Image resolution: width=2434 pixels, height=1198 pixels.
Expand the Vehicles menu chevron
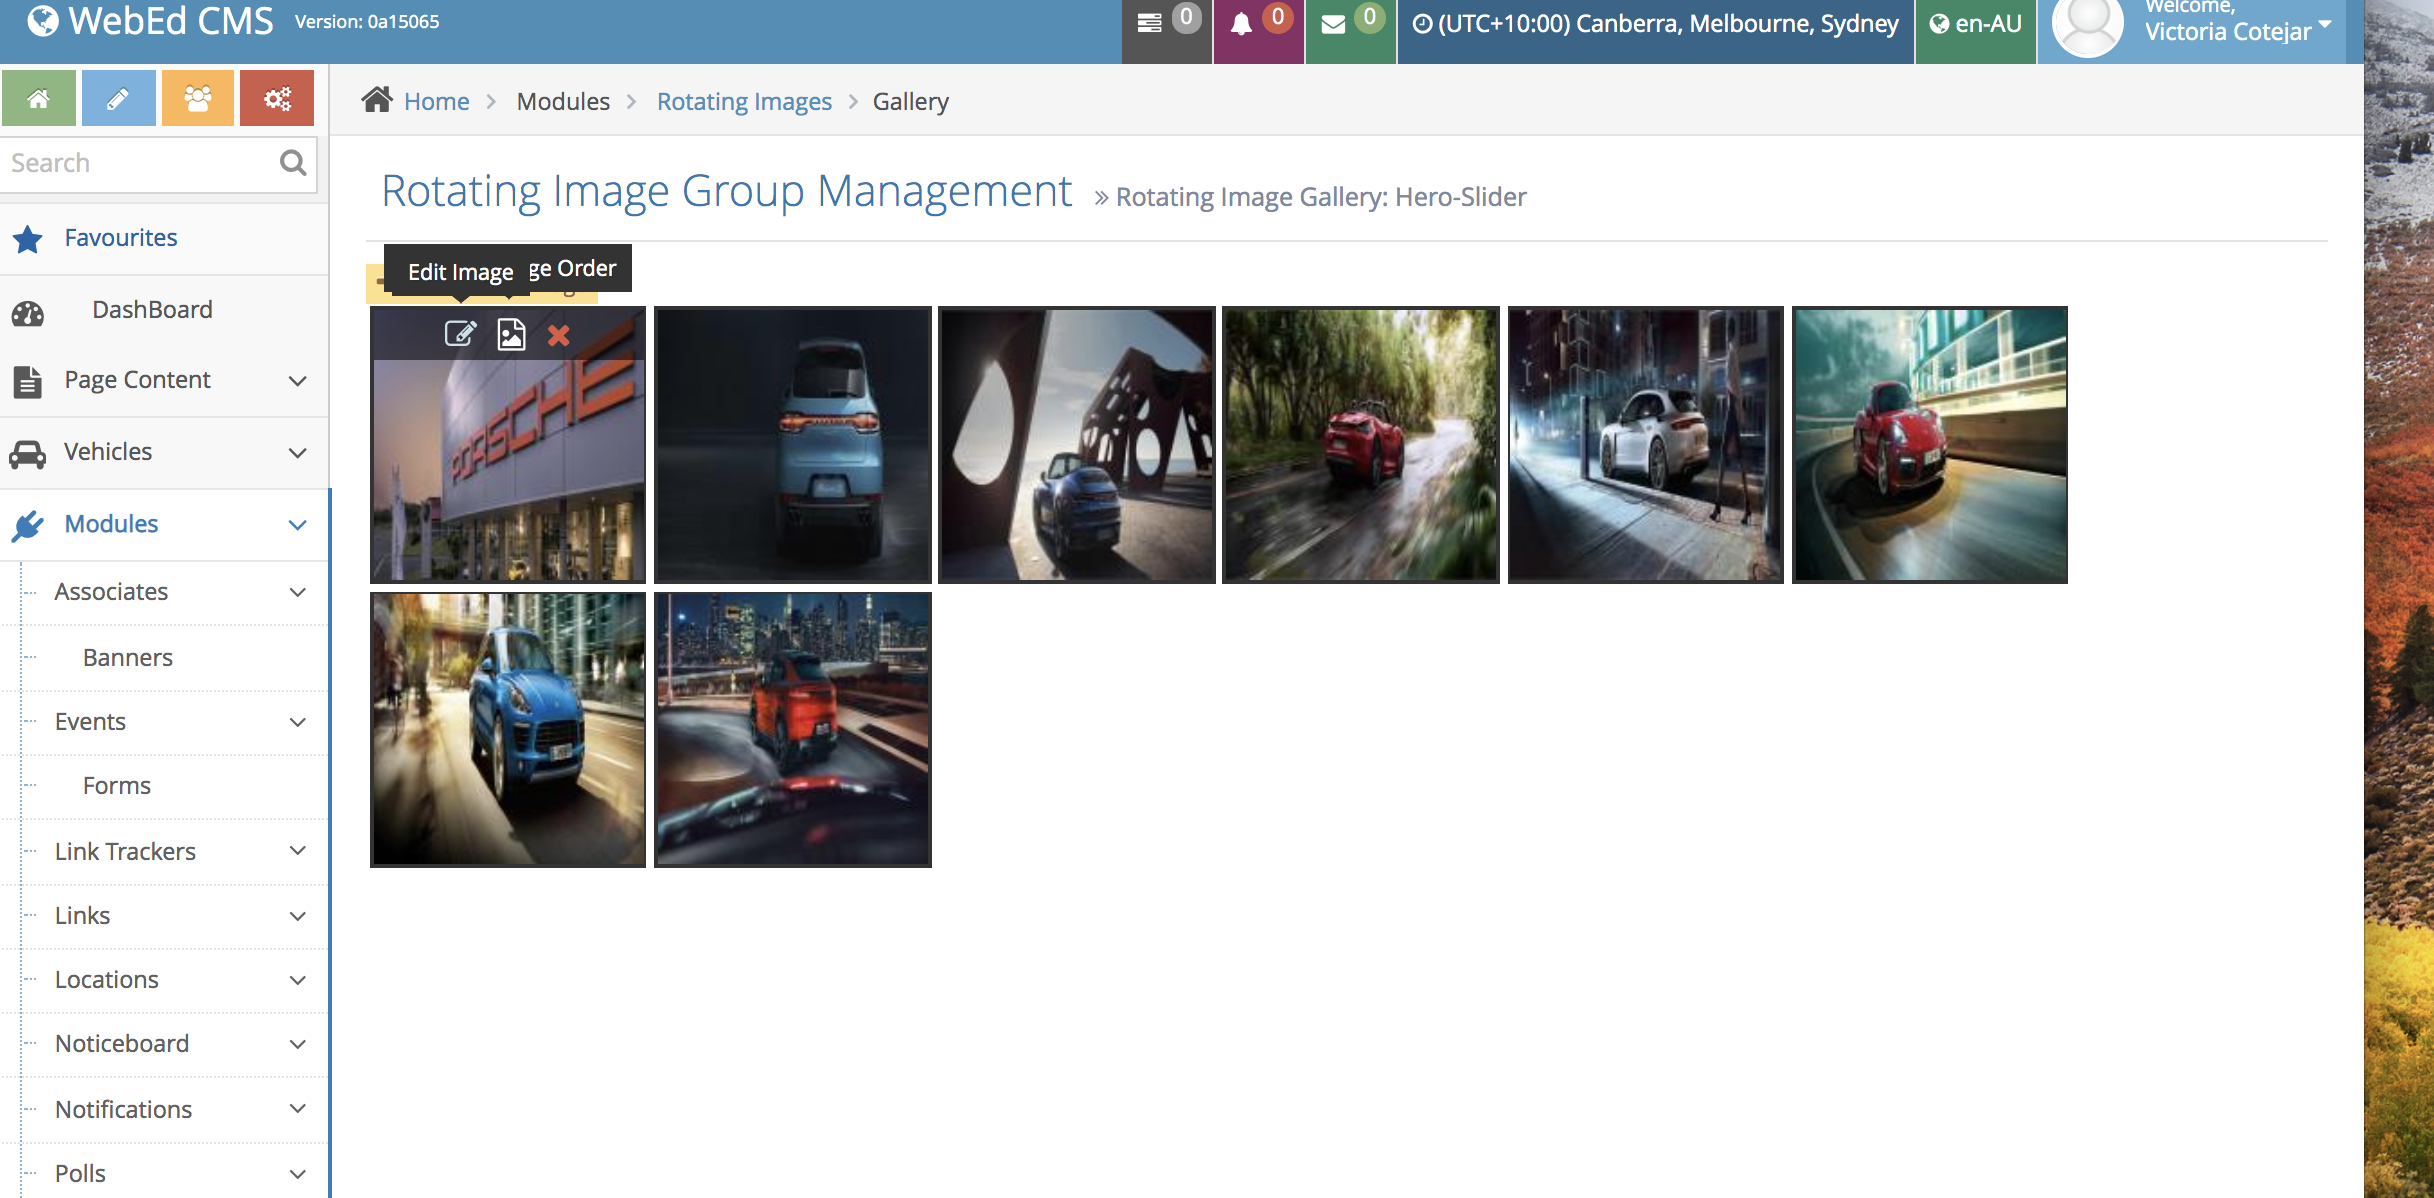tap(297, 453)
